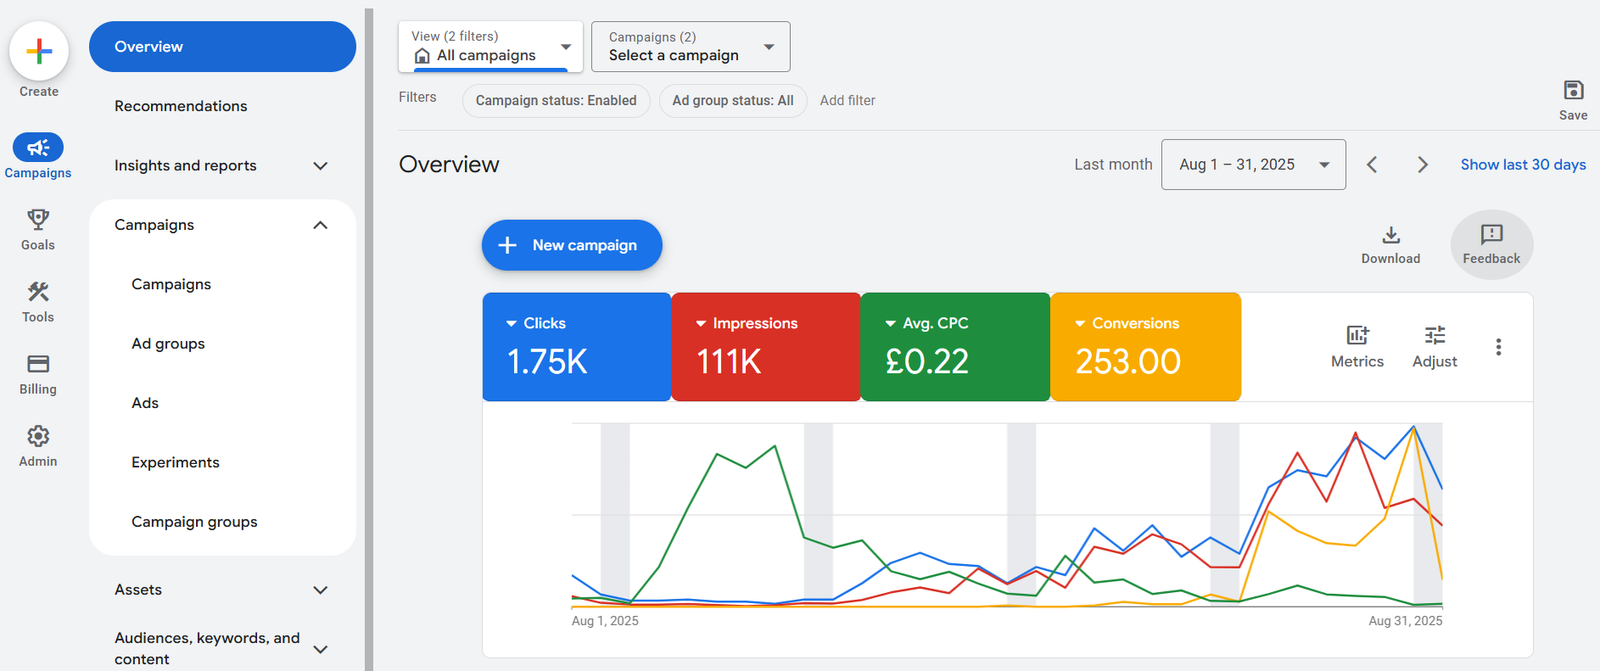Click the Download icon
Image resolution: width=1600 pixels, height=671 pixels.
tap(1390, 236)
